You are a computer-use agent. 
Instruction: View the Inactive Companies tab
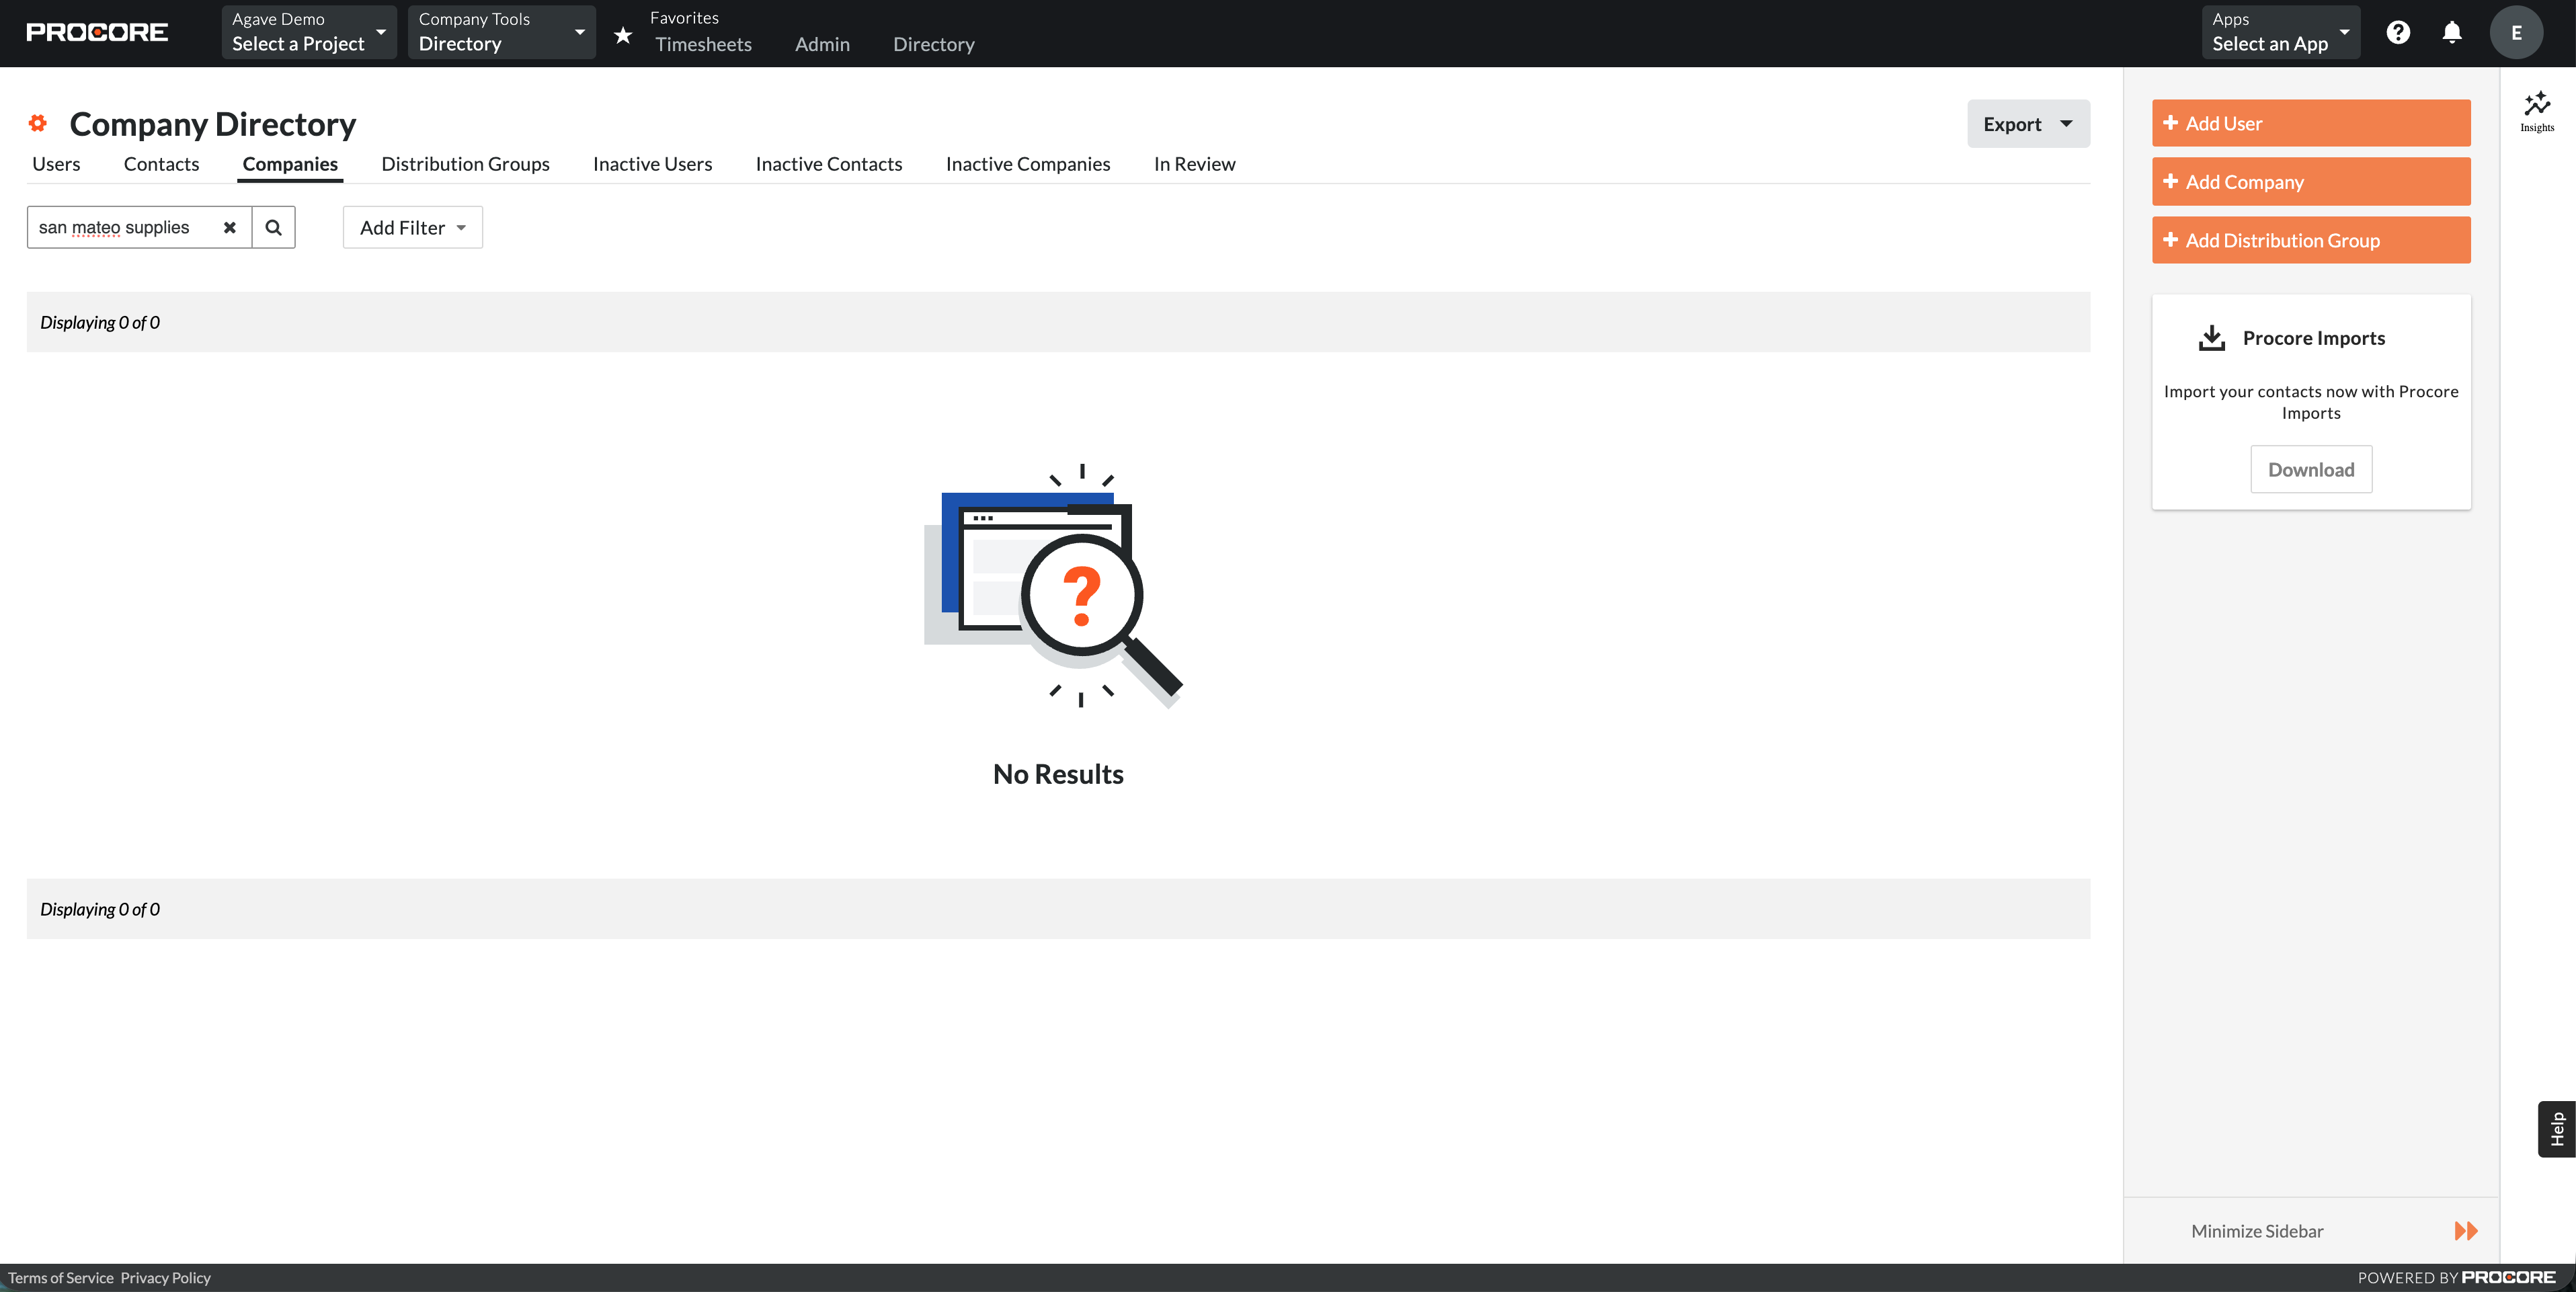[x=1028, y=164]
